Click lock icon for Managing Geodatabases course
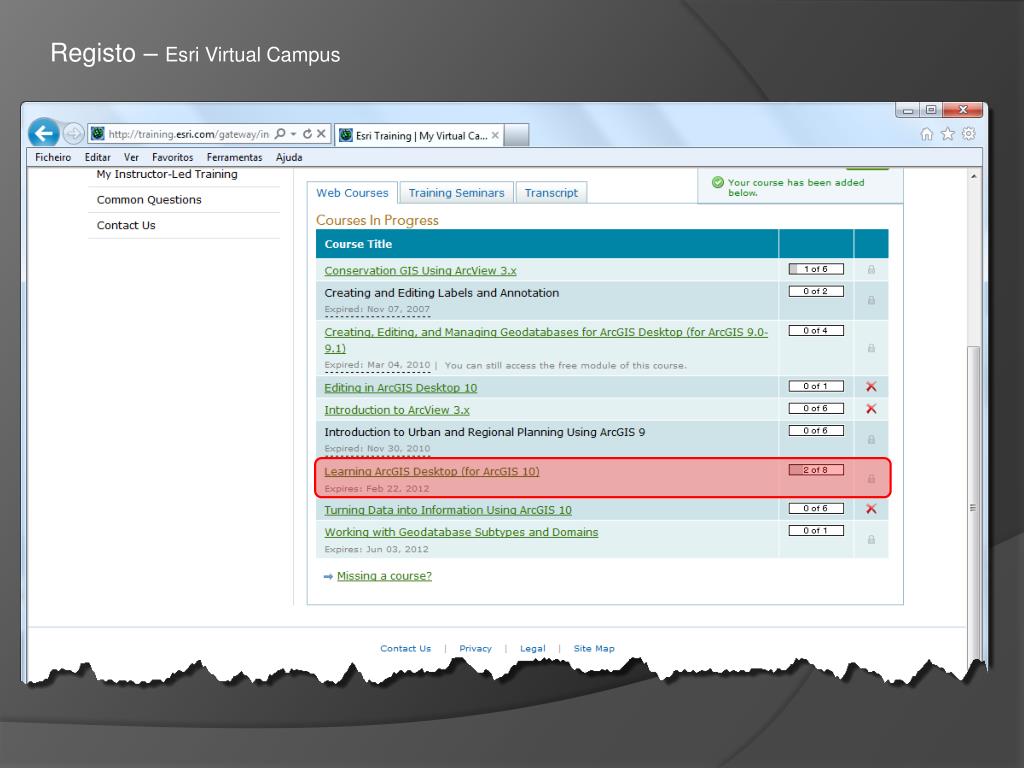Image resolution: width=1024 pixels, height=768 pixels. pyautogui.click(x=871, y=348)
